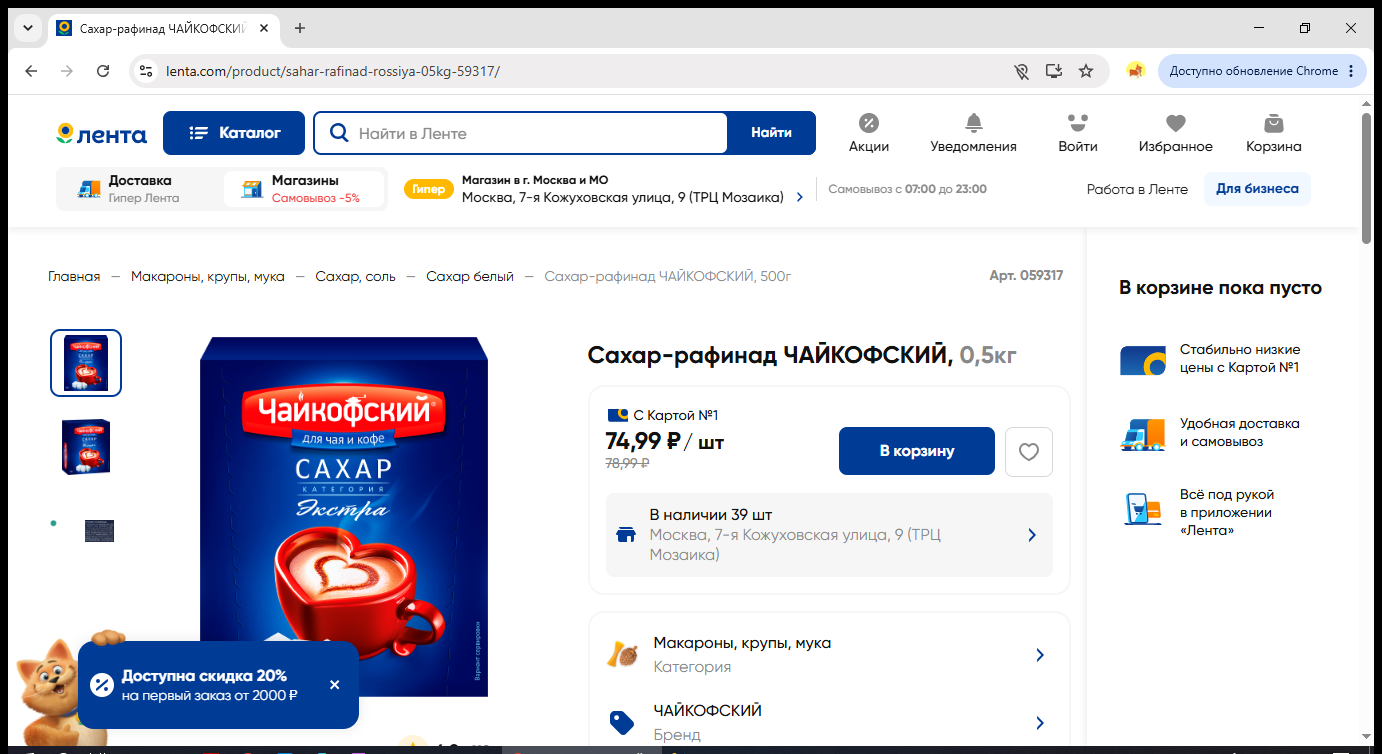The height and width of the screenshot is (754, 1382).
Task: Click the С Картой №1 card icon
Action: pyautogui.click(x=617, y=416)
